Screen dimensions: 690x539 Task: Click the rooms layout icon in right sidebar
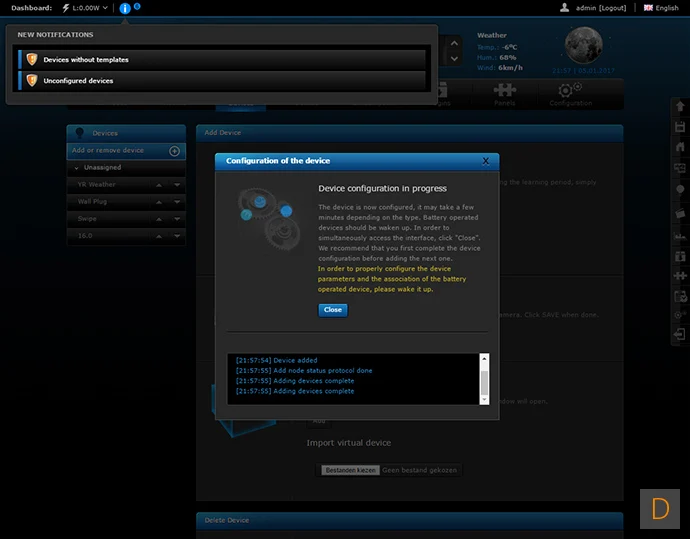[x=680, y=168]
